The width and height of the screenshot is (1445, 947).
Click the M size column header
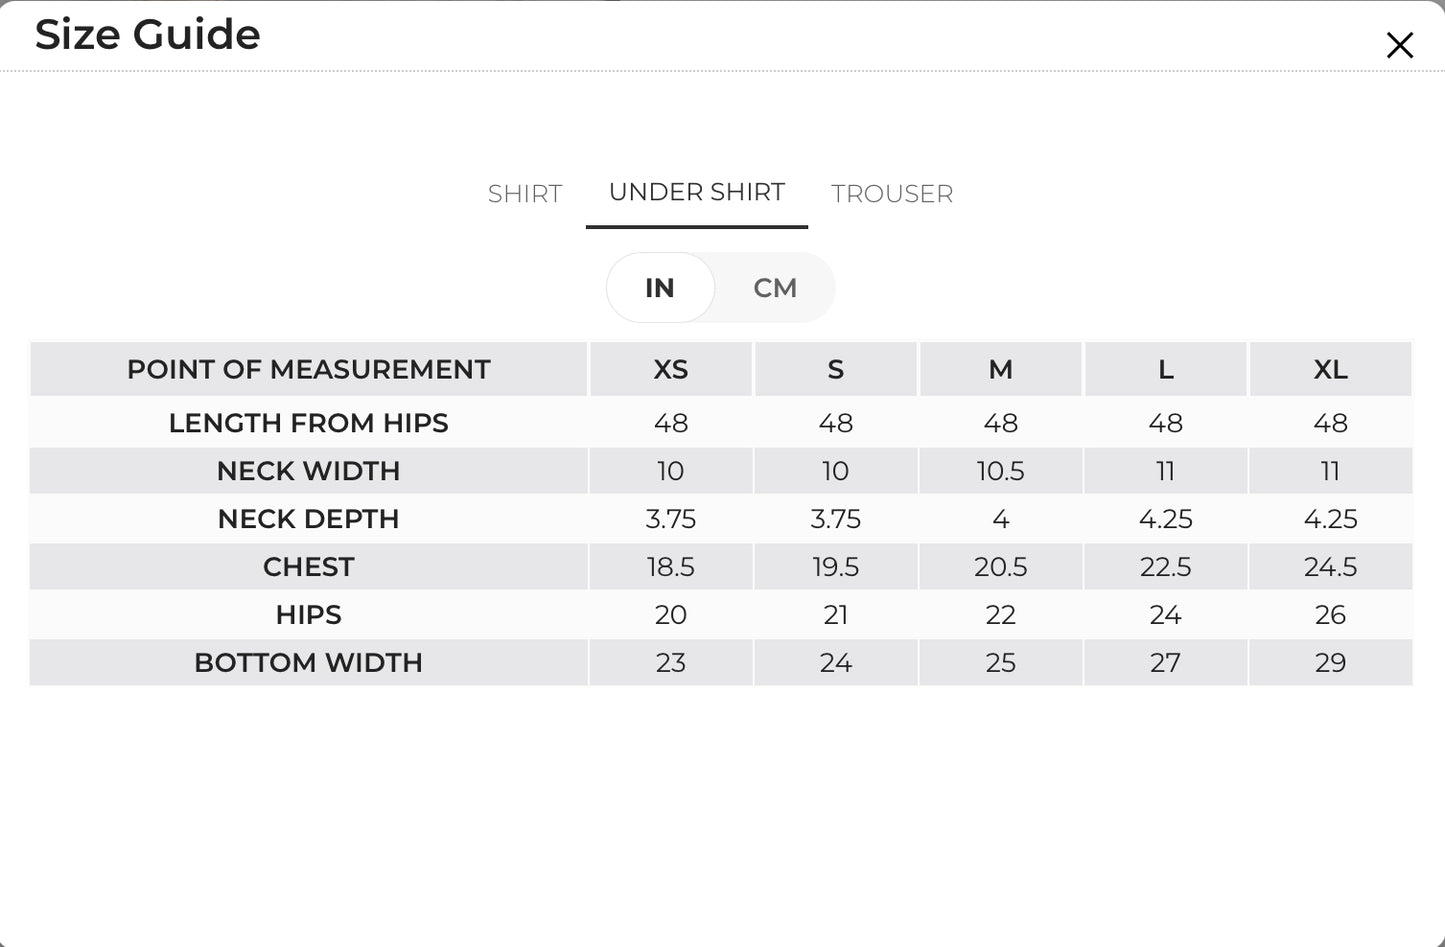pyautogui.click(x=1001, y=369)
